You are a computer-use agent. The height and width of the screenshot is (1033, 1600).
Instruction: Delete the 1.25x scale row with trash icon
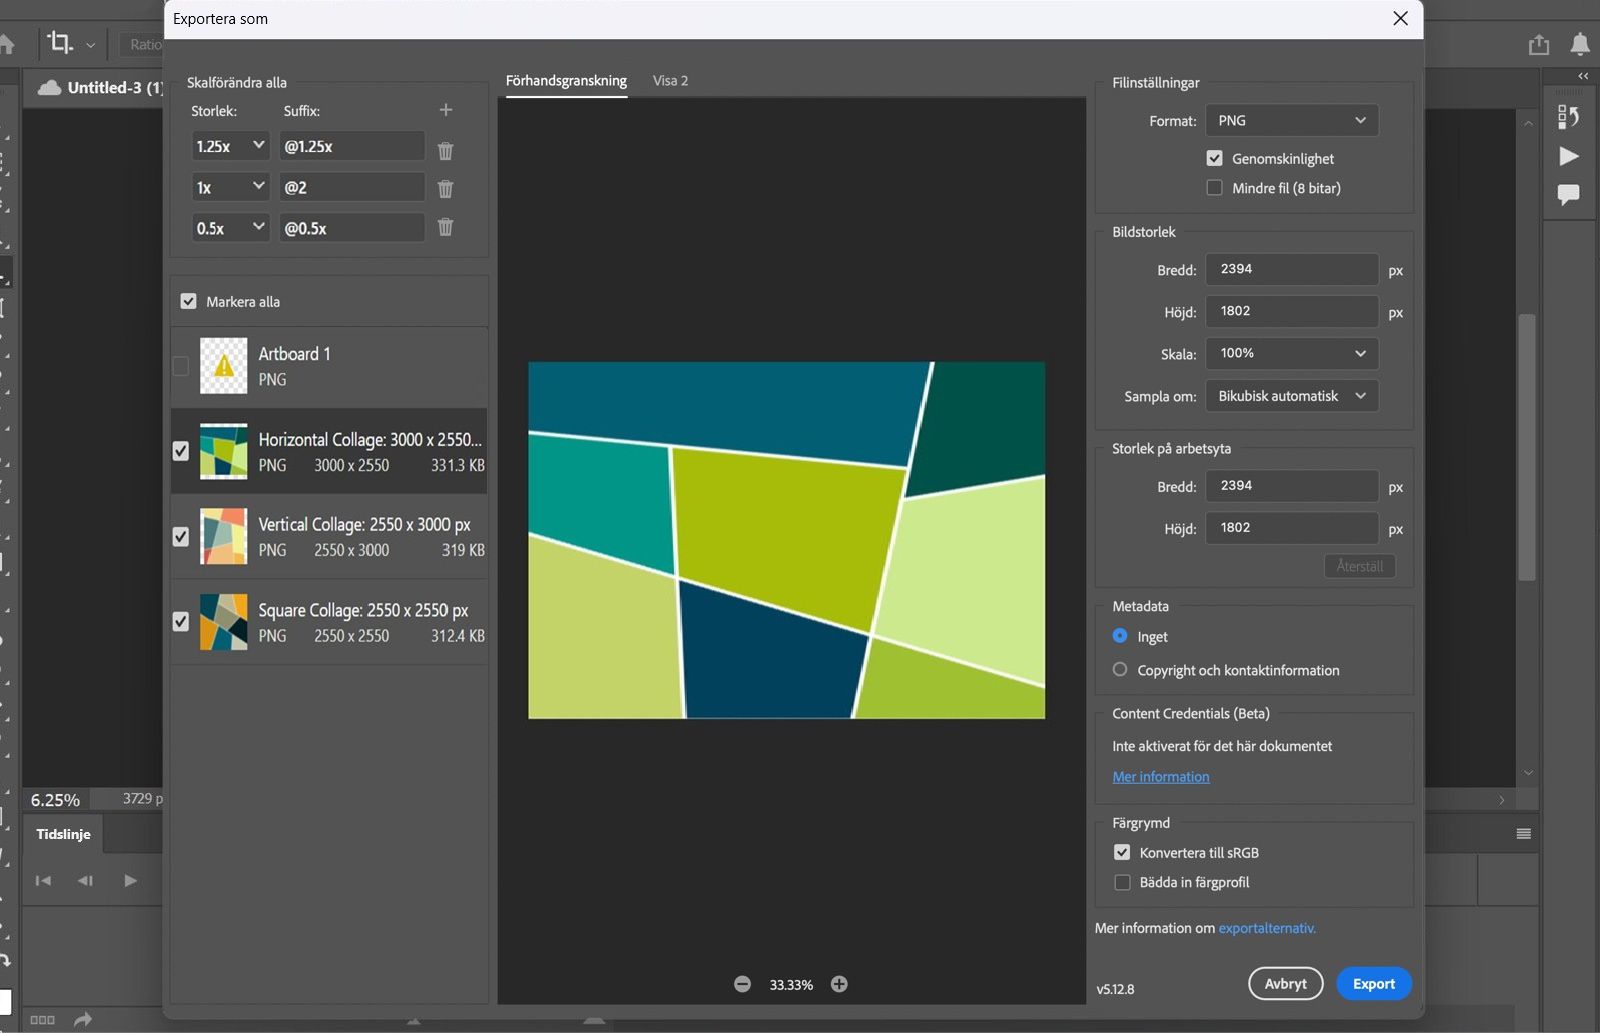pos(446,150)
